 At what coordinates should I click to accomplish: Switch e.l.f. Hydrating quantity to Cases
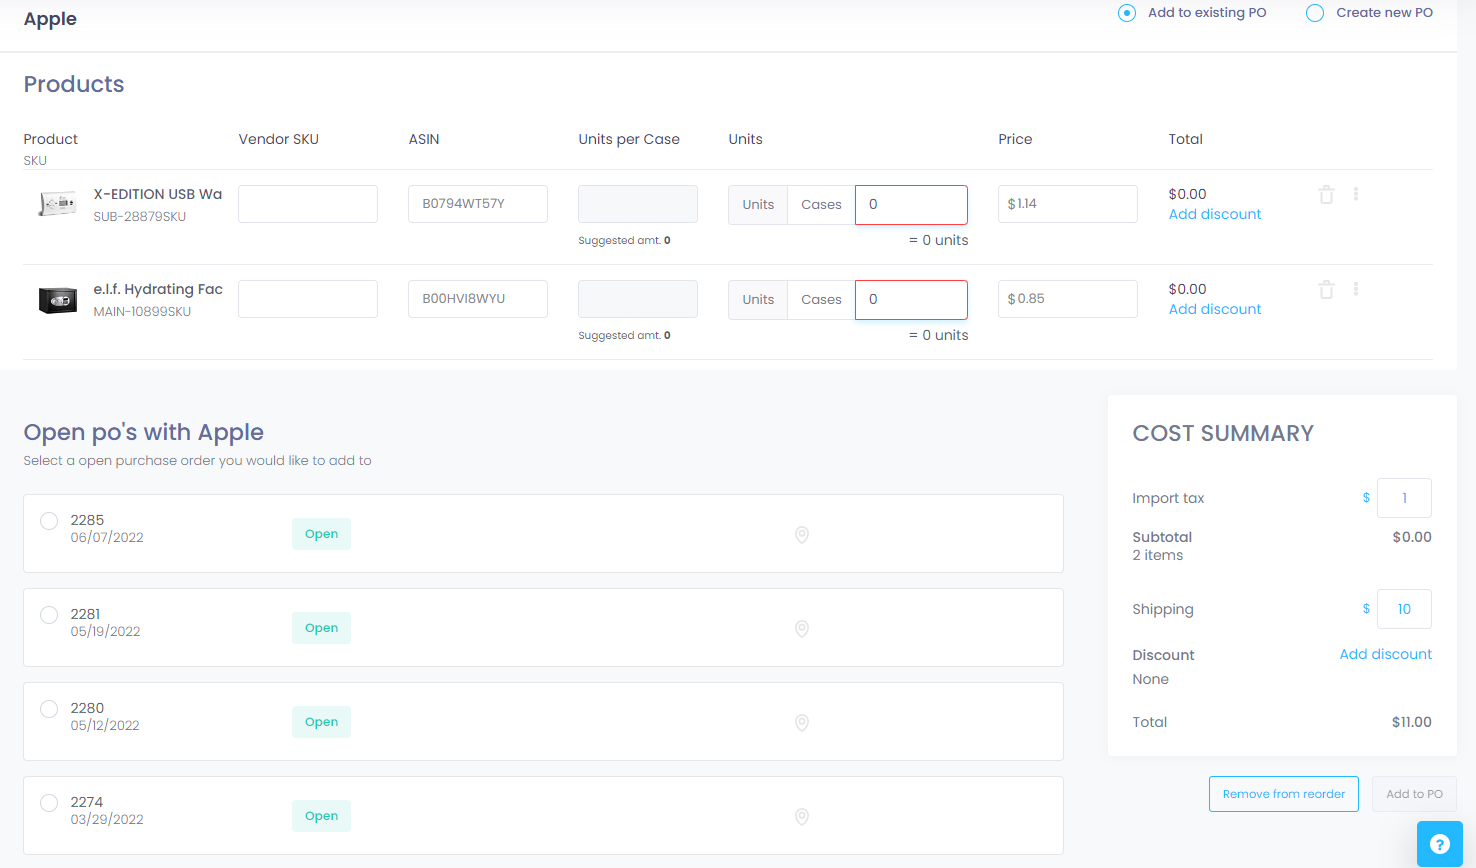821,300
